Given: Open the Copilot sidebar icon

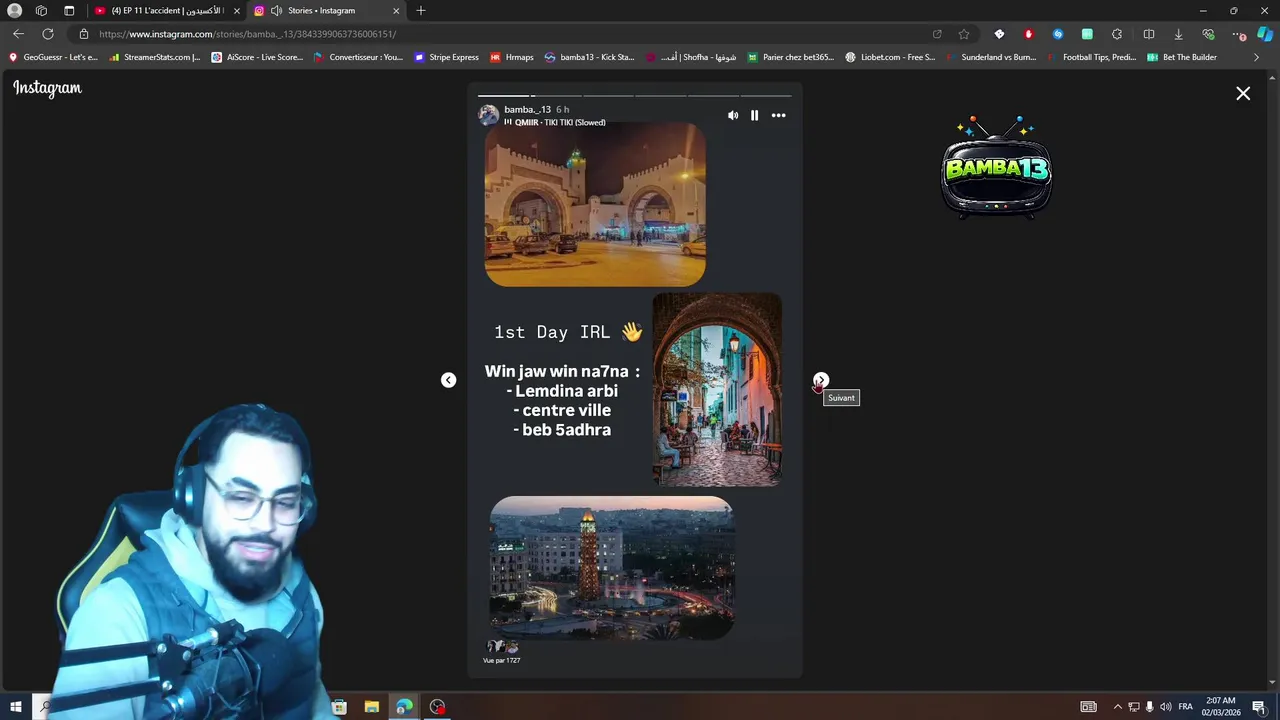Looking at the screenshot, I should [x=1265, y=34].
